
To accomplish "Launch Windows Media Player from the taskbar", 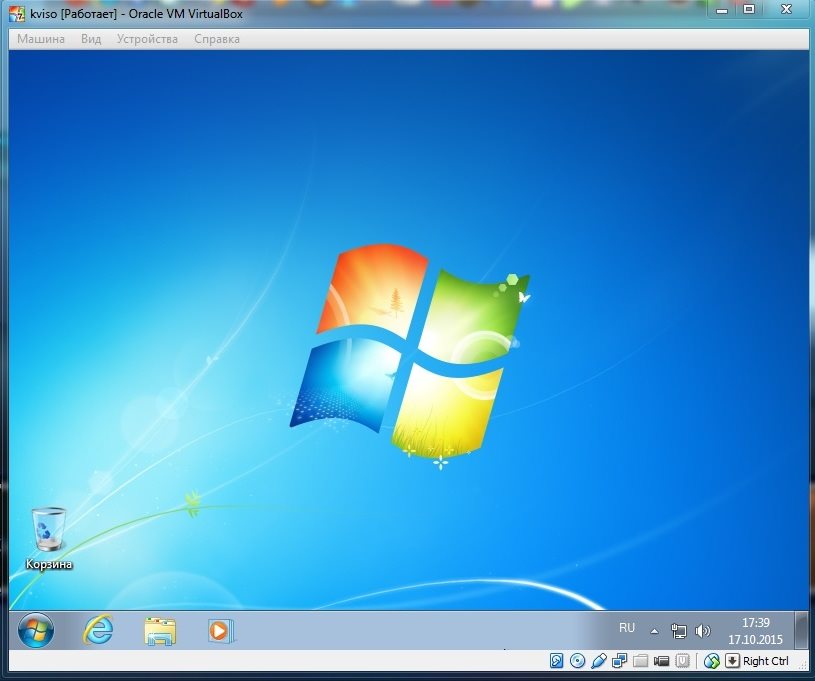I will pyautogui.click(x=221, y=631).
